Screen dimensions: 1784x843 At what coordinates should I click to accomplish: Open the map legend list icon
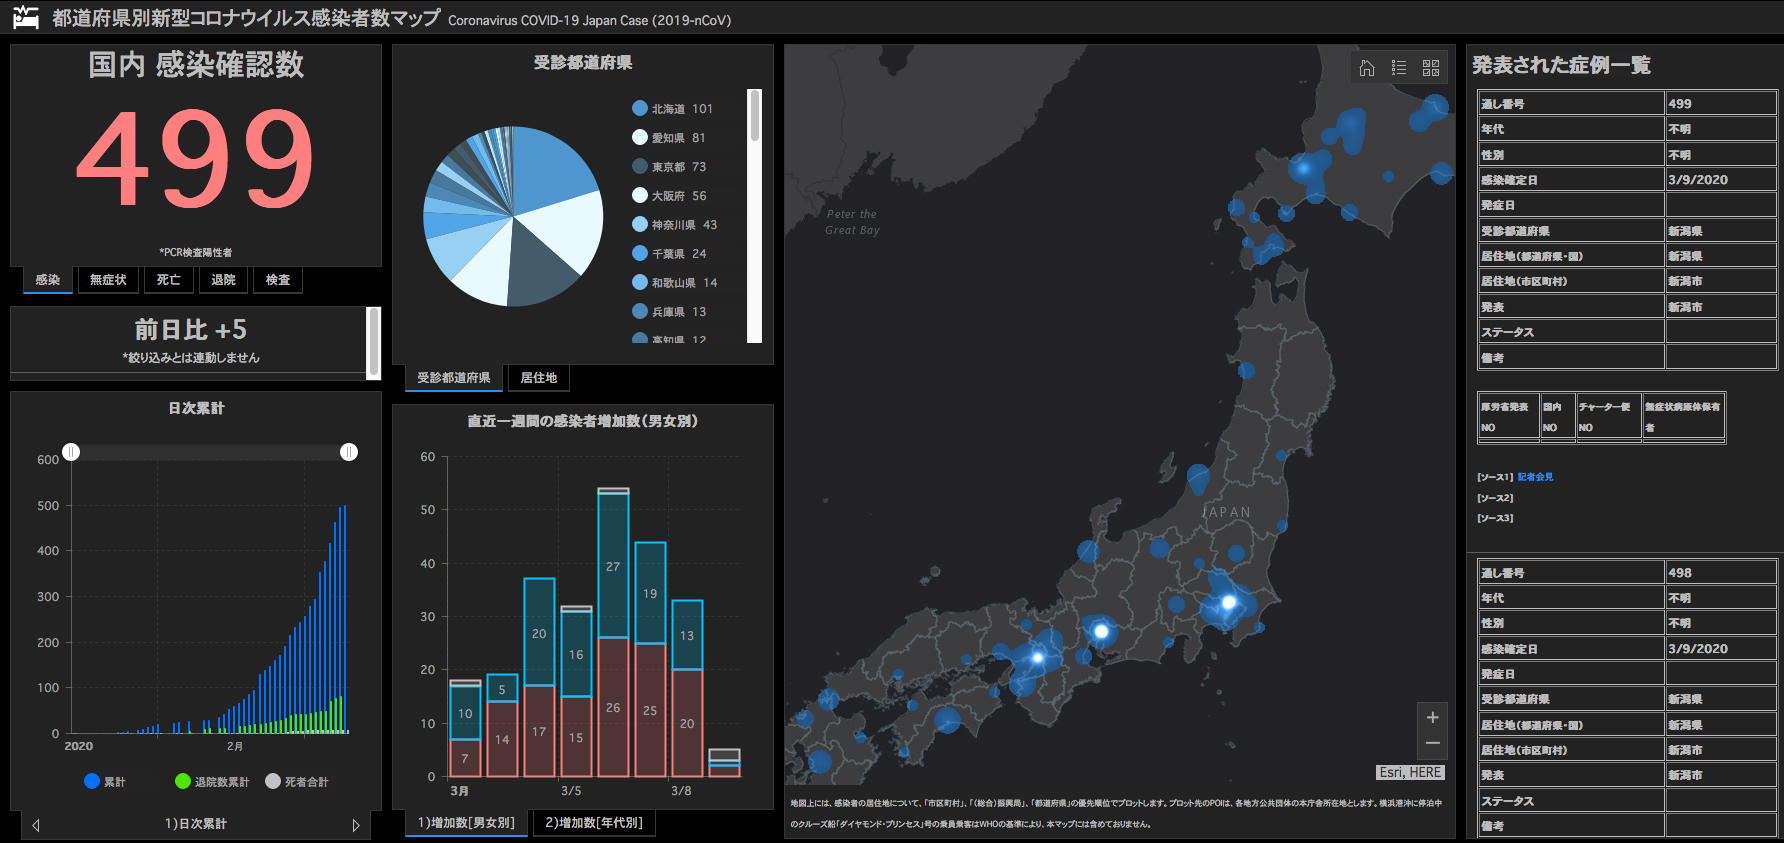[1399, 68]
